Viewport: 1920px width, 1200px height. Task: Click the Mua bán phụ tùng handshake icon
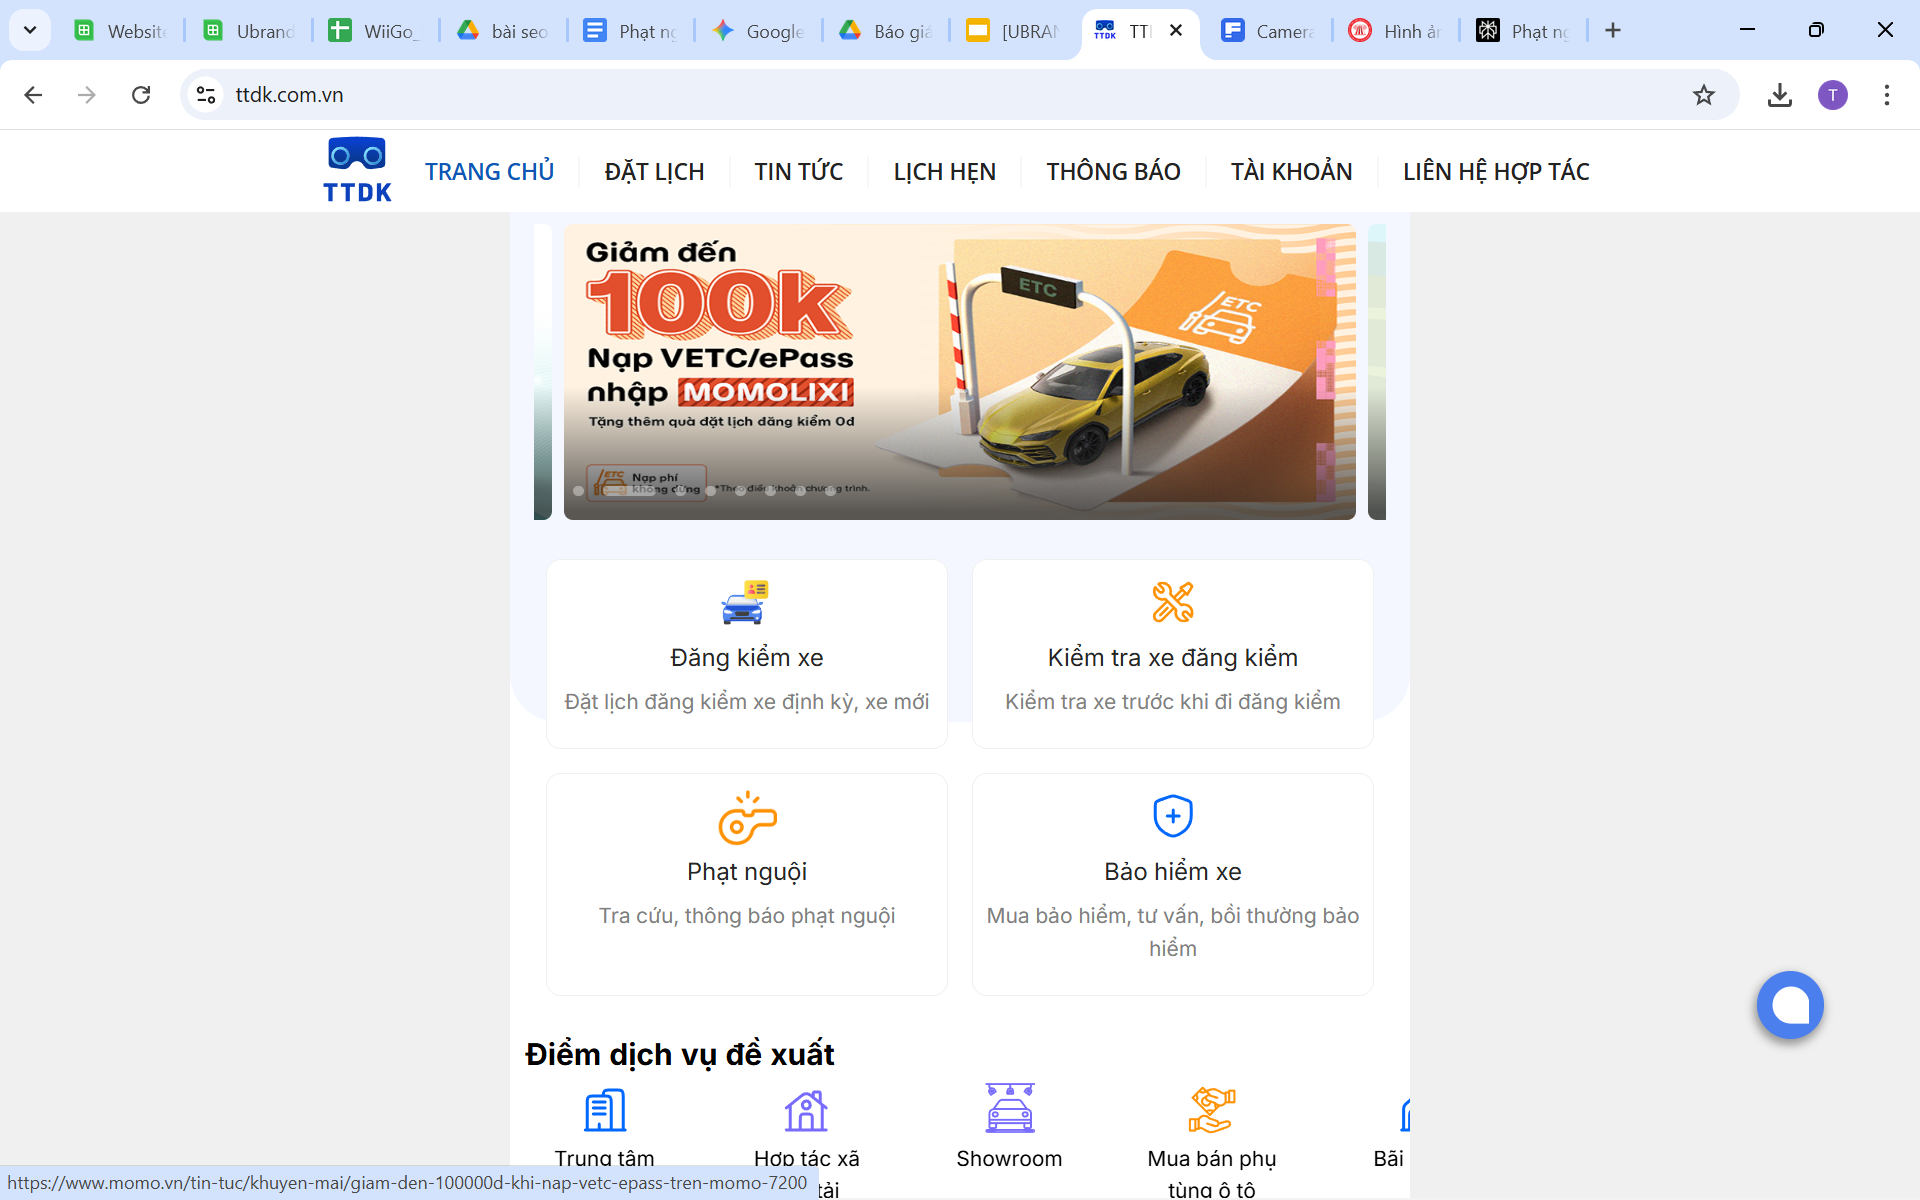(x=1211, y=1110)
